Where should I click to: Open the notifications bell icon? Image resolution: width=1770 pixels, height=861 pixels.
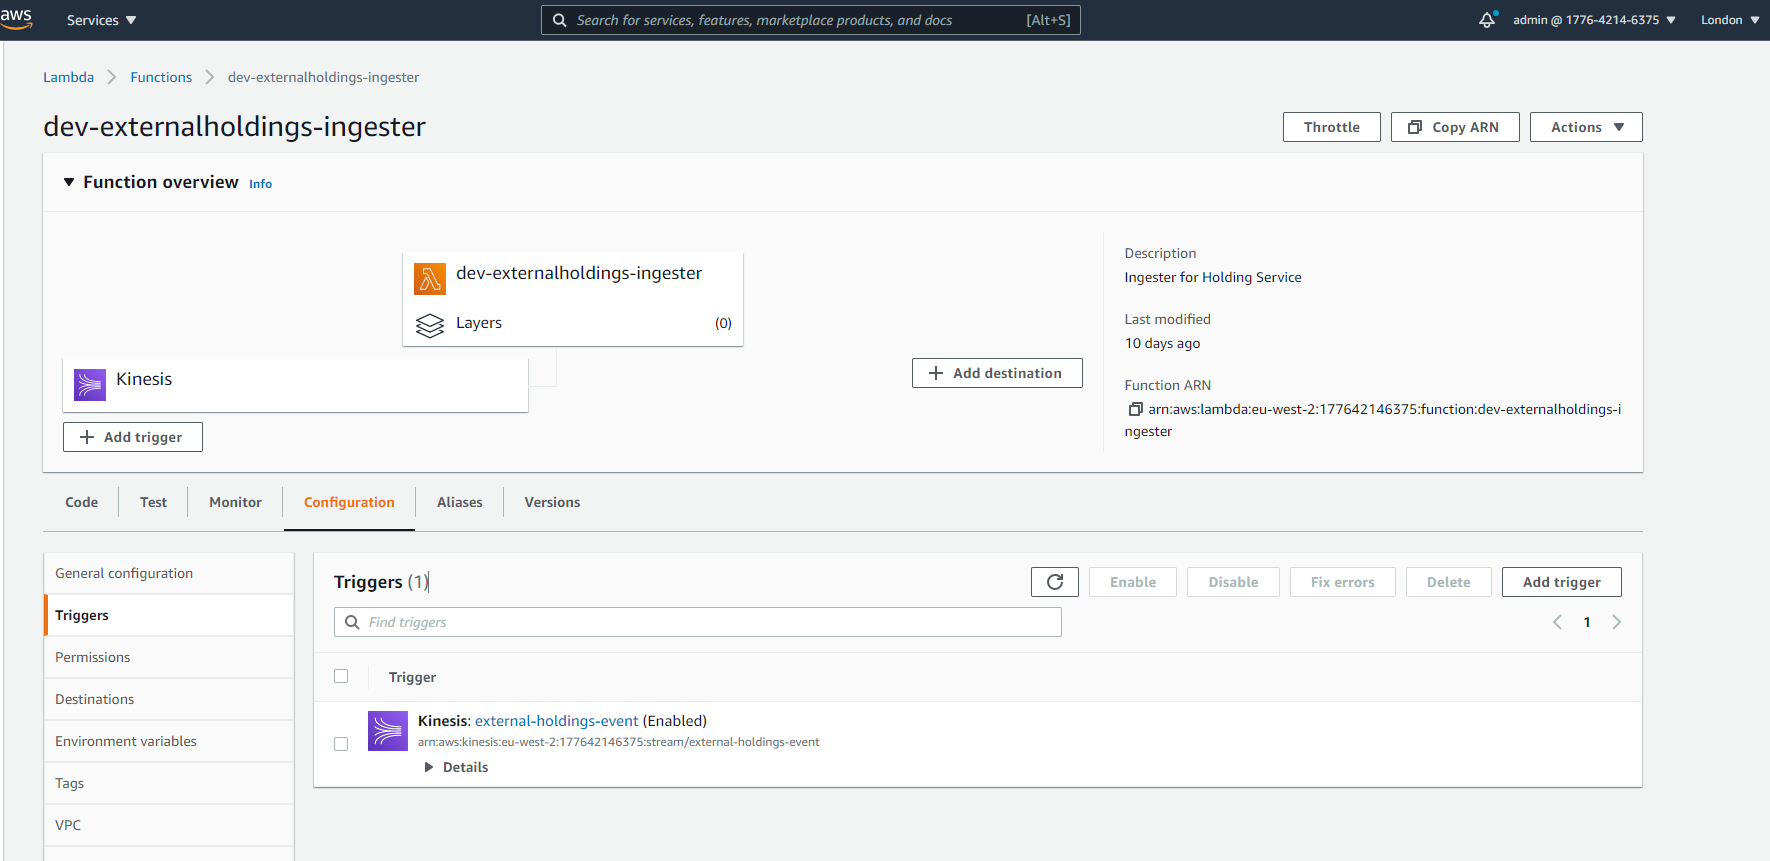(1487, 20)
